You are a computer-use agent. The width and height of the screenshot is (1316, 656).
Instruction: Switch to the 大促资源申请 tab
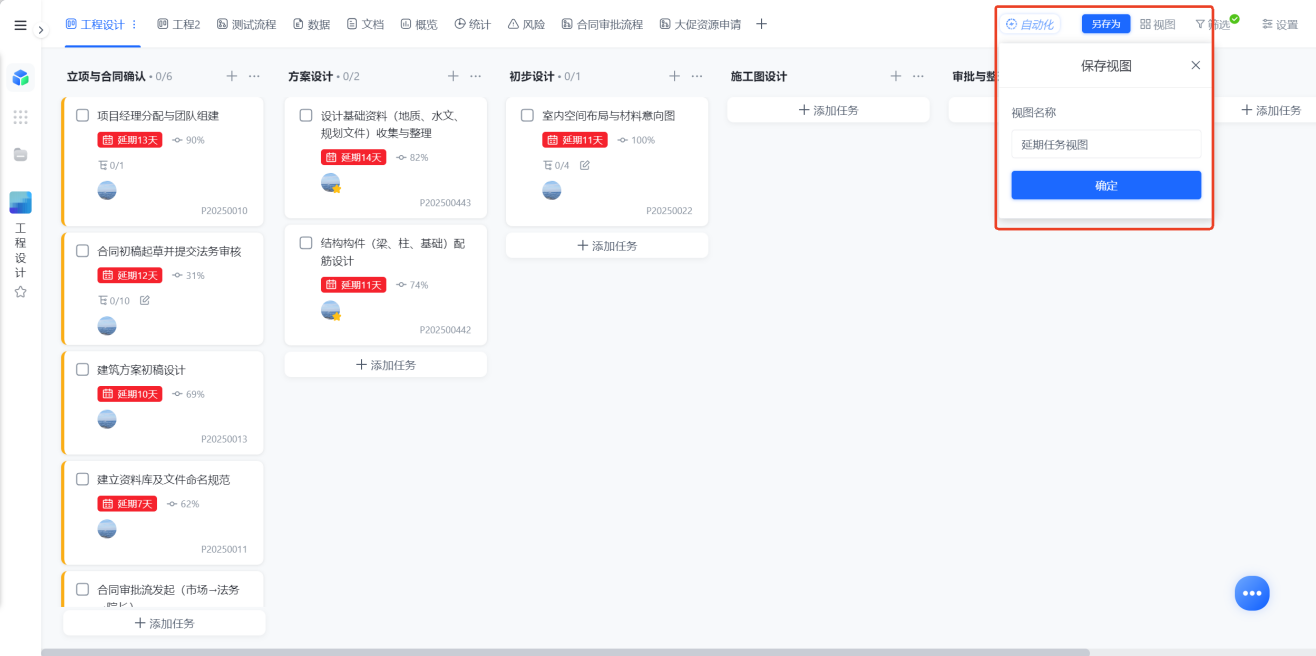click(700, 24)
